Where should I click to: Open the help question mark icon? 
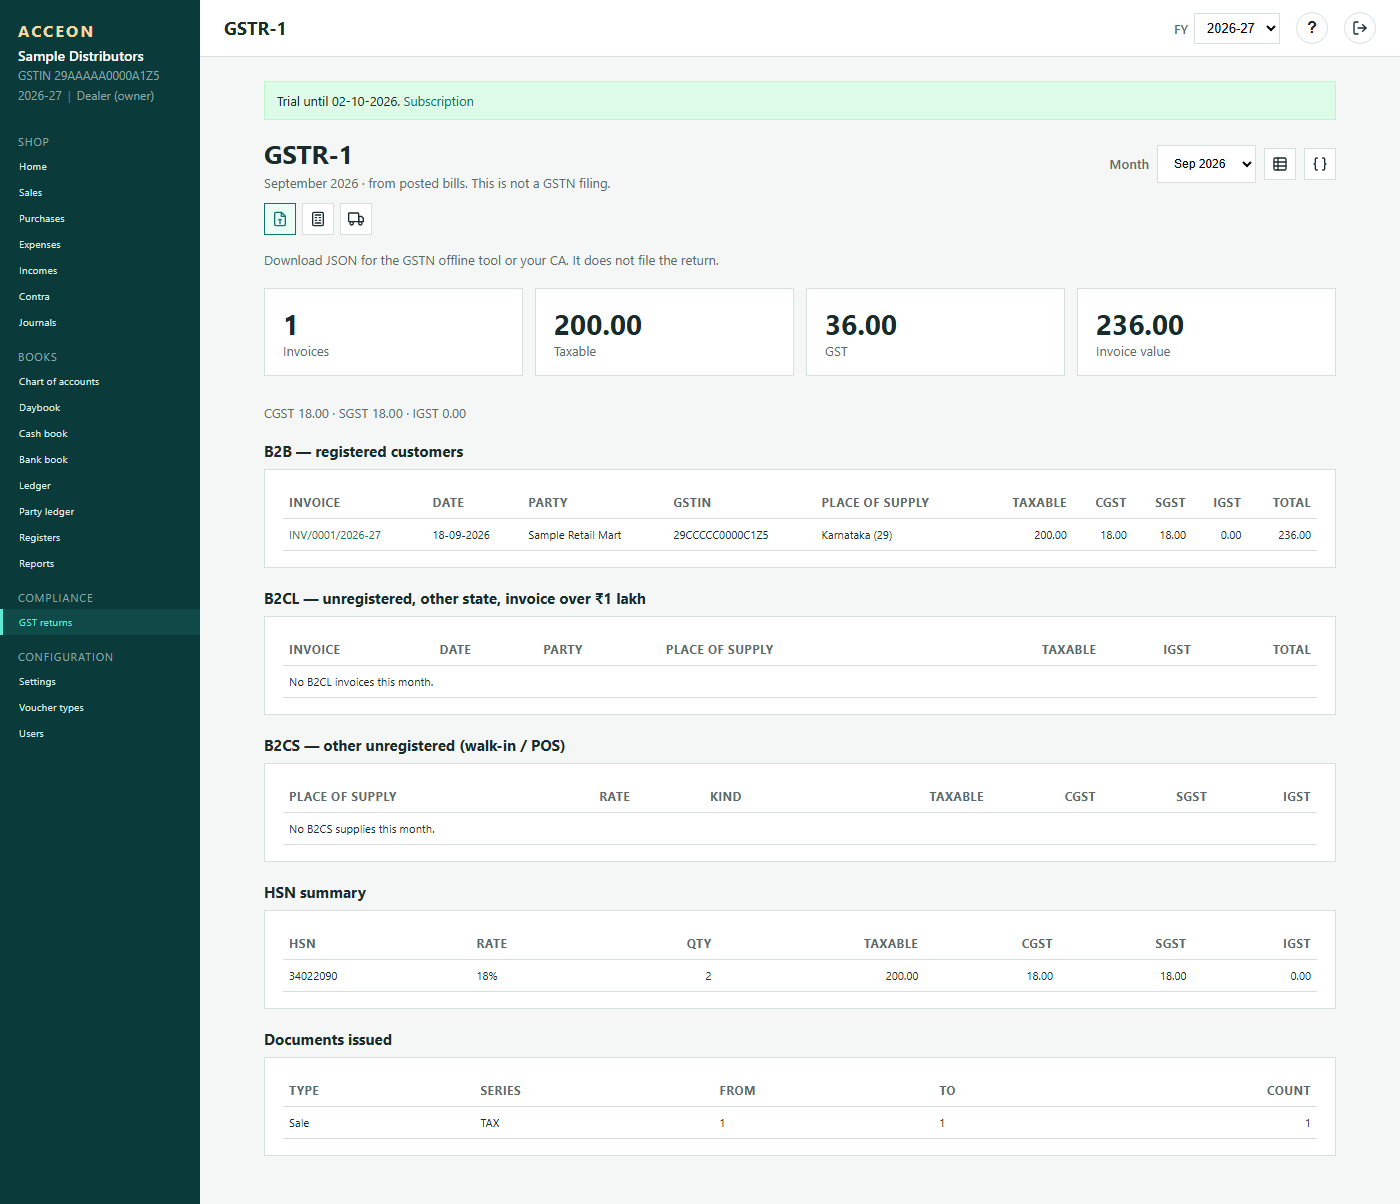point(1312,28)
